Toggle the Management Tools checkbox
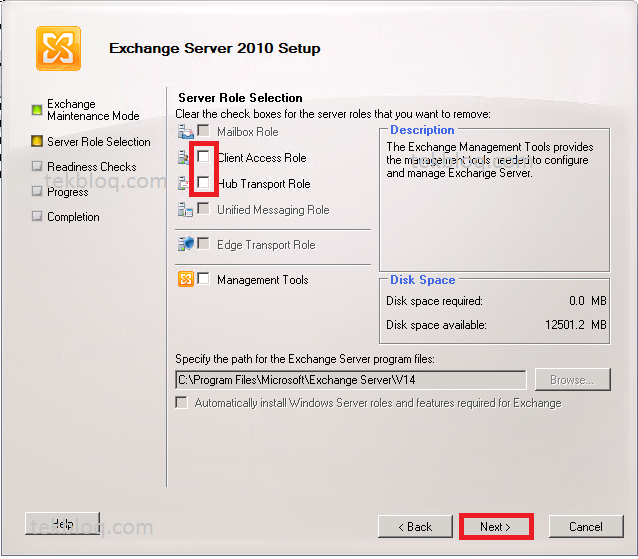This screenshot has width=638, height=559. point(203,279)
